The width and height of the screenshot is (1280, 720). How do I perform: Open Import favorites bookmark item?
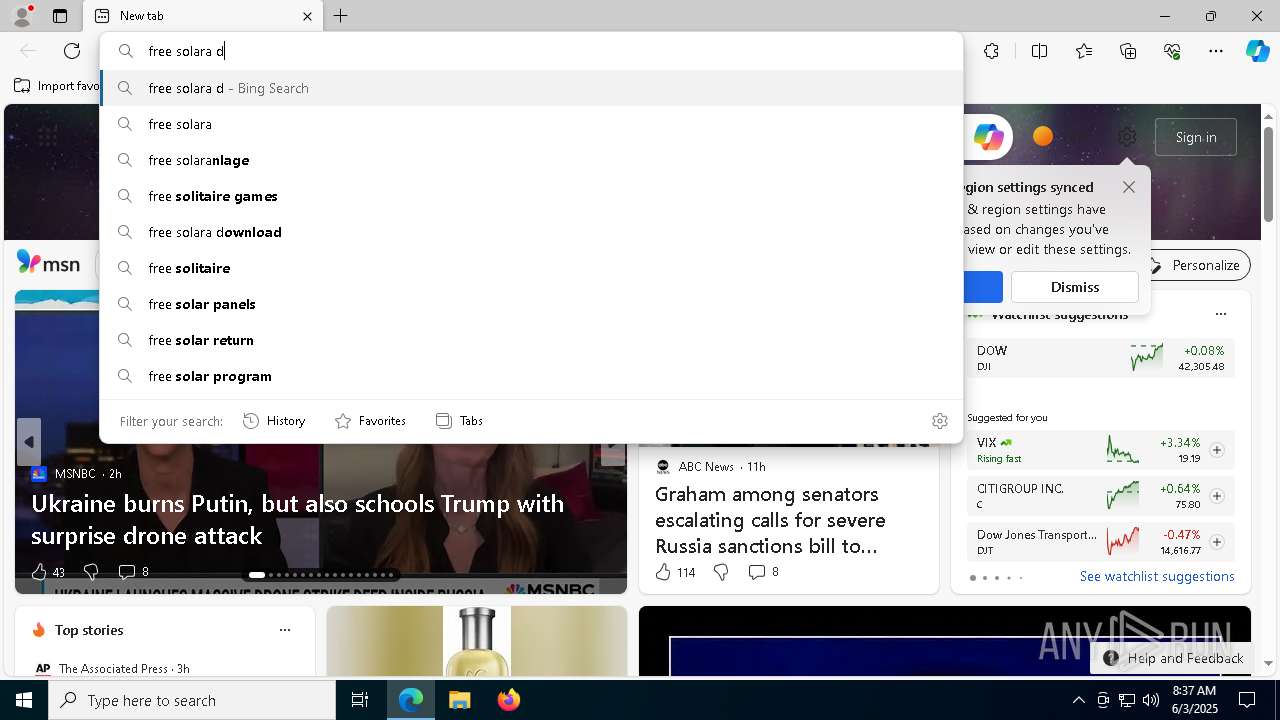(57, 86)
